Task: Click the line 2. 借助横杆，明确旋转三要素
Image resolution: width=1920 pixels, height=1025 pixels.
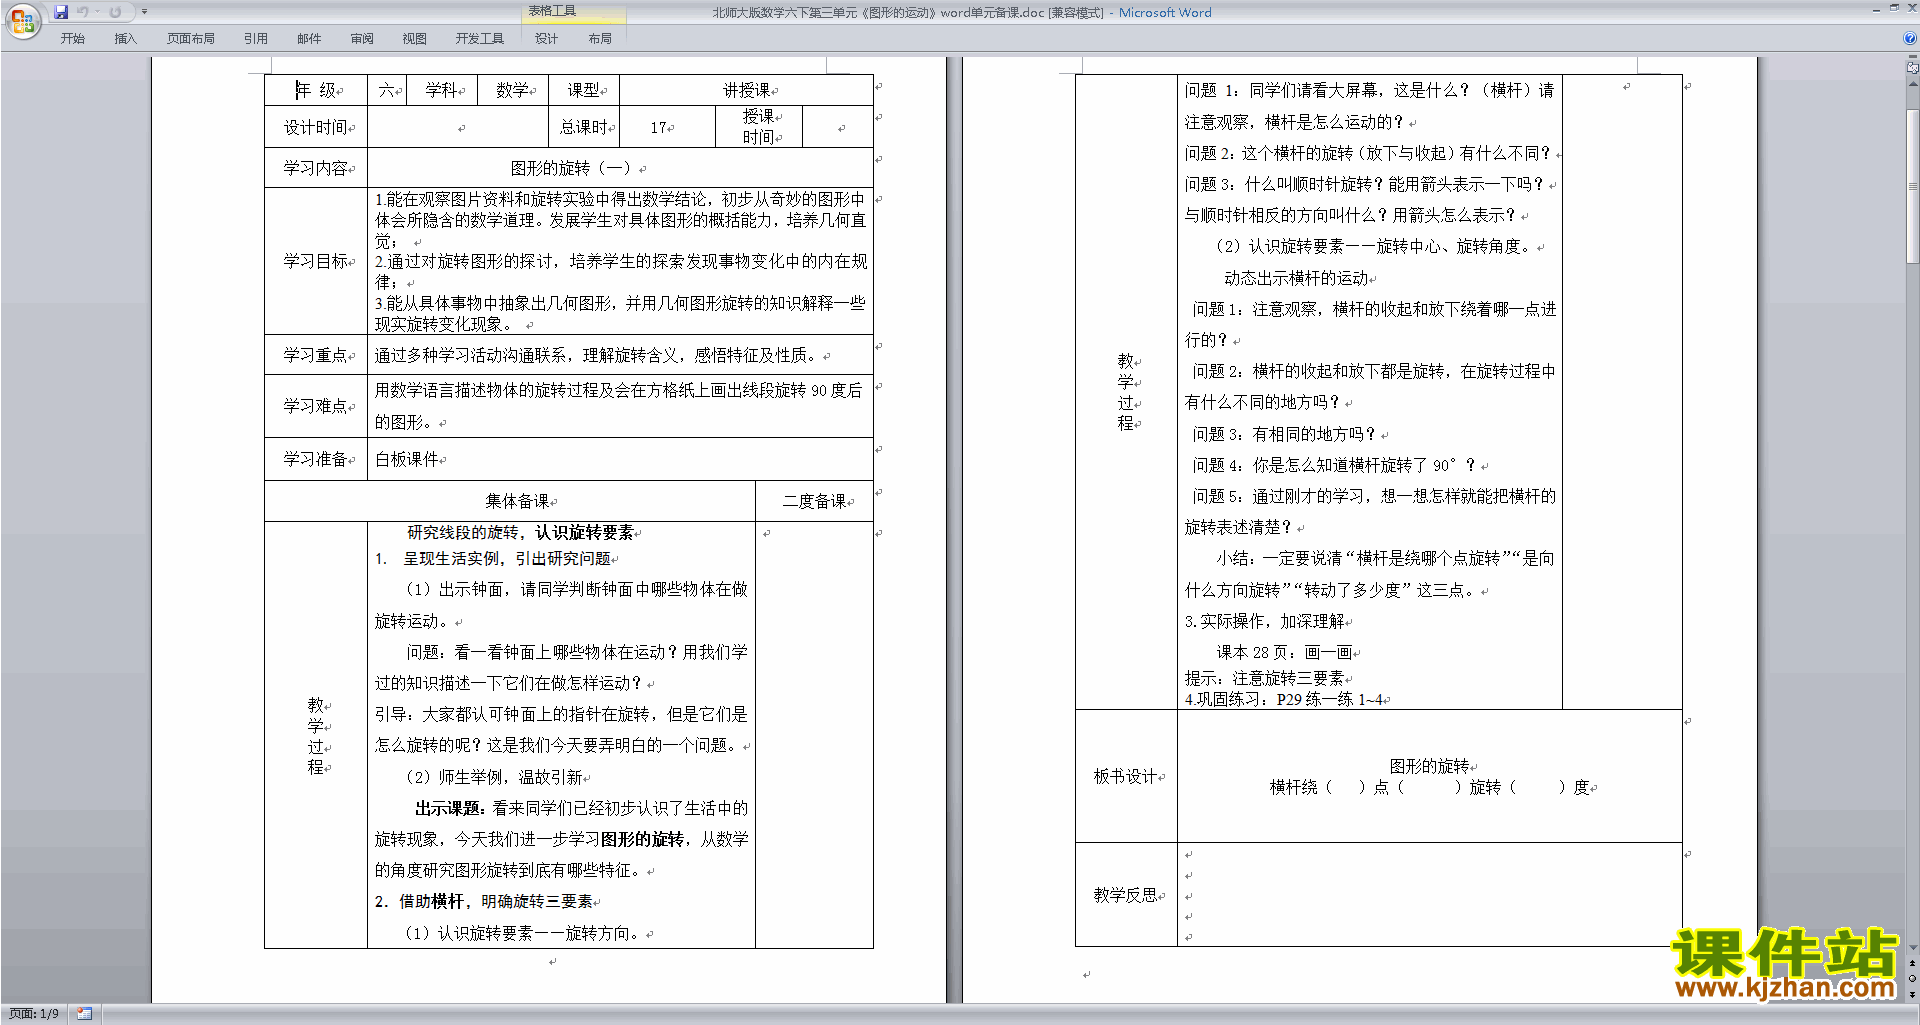Action: coord(484,901)
